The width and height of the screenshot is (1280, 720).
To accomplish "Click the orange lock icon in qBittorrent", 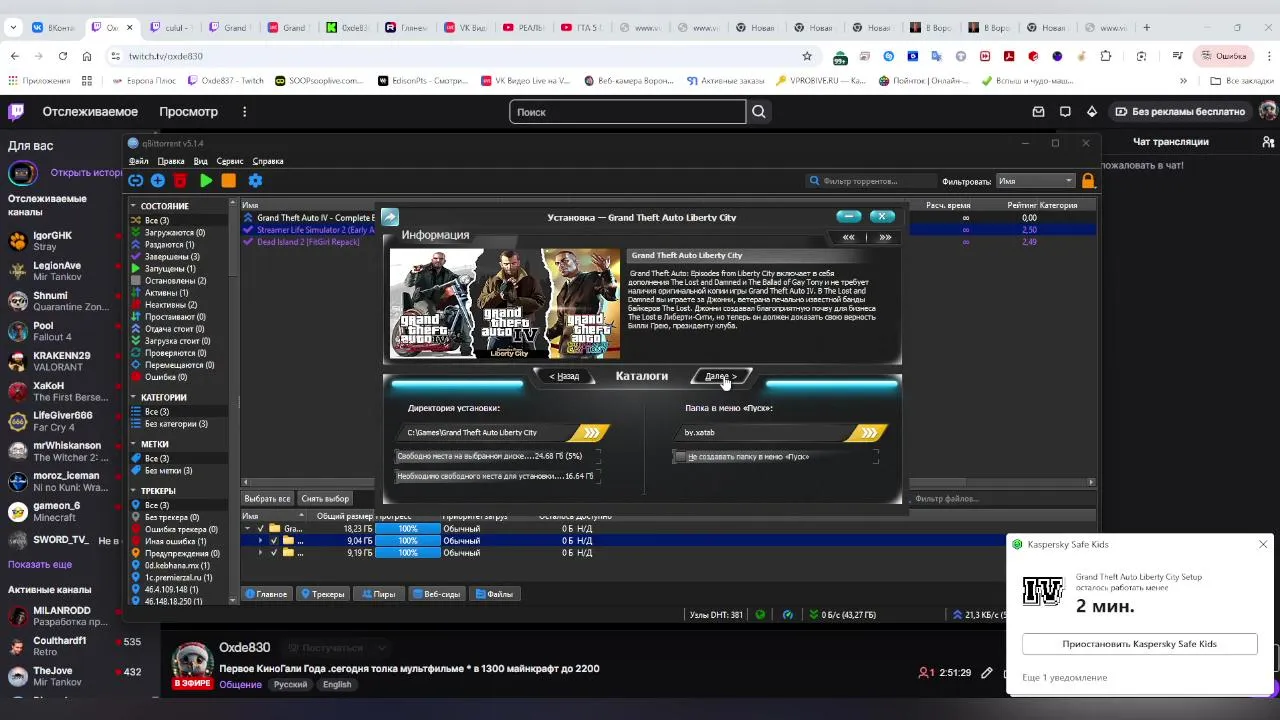I will [x=1088, y=181].
